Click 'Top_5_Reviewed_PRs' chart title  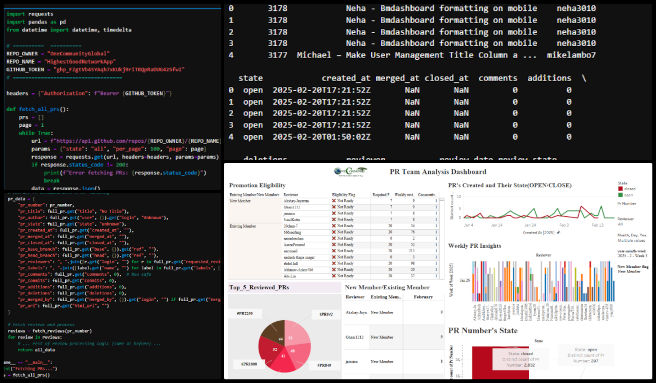(x=259, y=287)
